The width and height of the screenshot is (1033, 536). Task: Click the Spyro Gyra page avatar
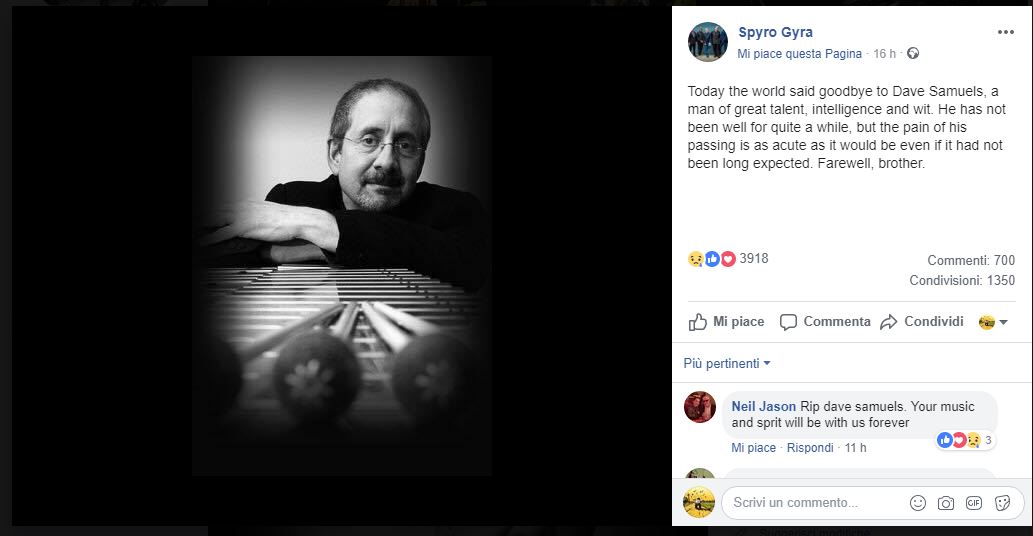708,42
